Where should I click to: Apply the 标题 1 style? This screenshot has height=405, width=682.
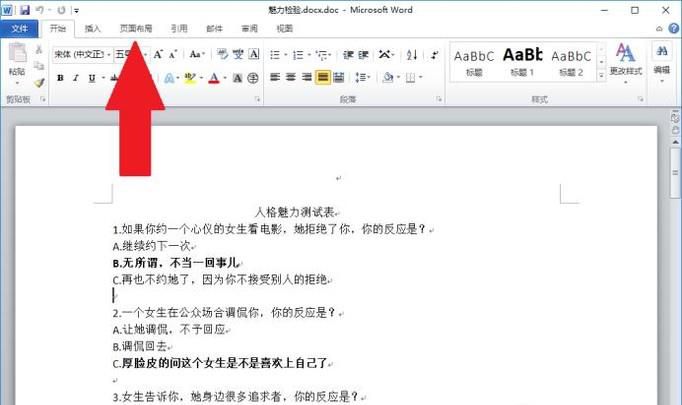coord(522,62)
